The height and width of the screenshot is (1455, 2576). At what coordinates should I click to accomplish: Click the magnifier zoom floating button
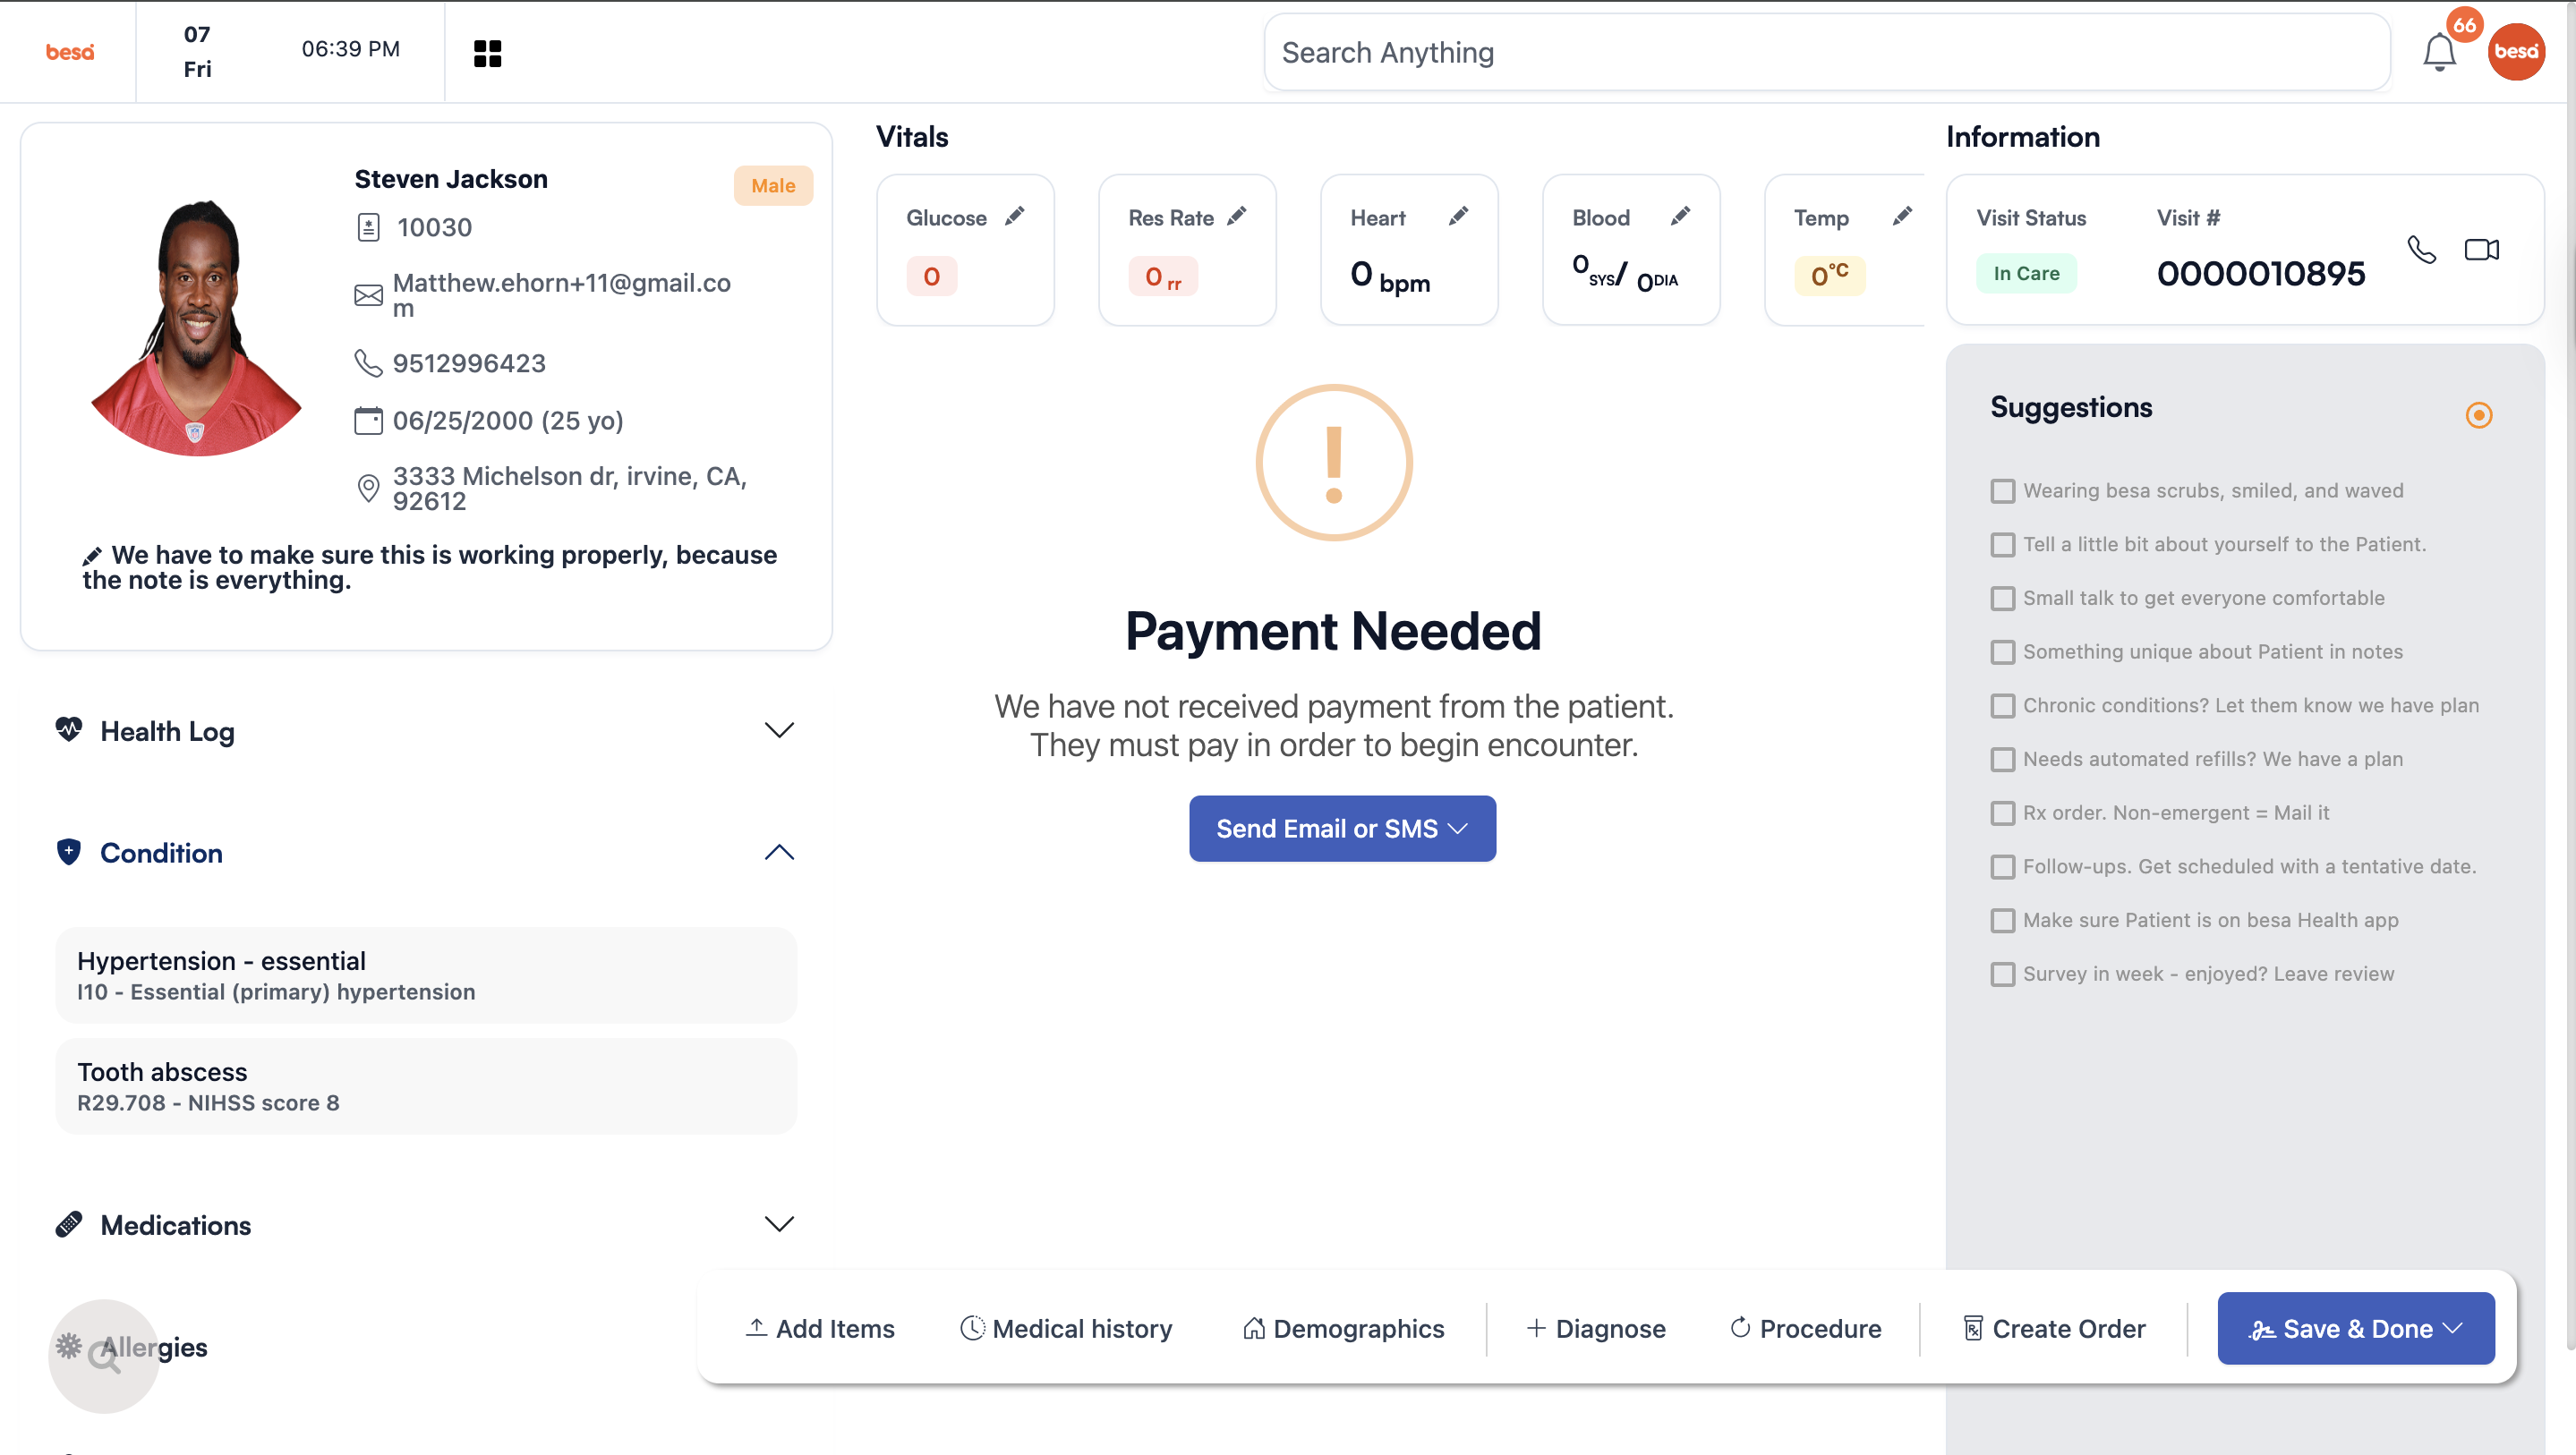[104, 1356]
